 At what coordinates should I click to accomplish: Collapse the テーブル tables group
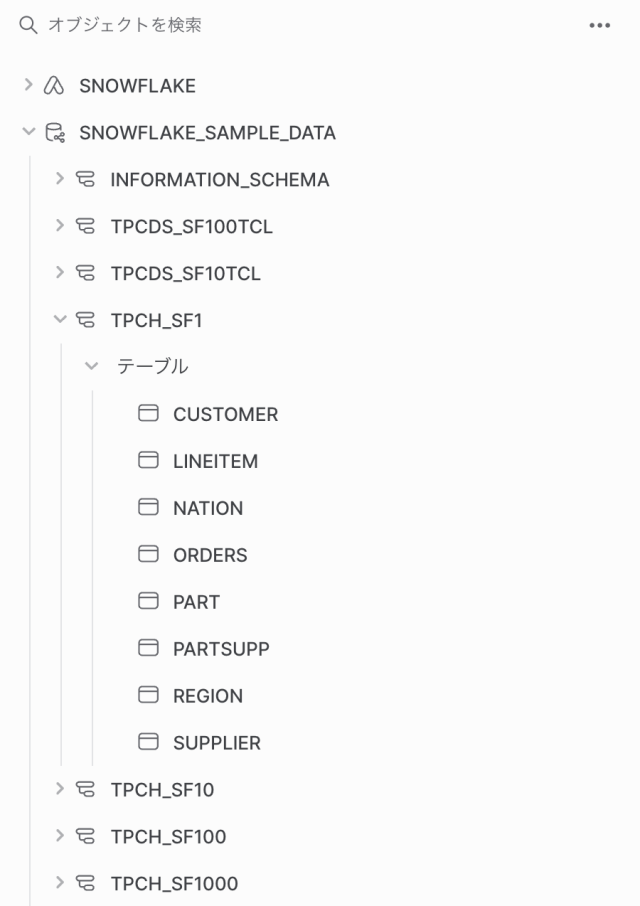click(92, 367)
